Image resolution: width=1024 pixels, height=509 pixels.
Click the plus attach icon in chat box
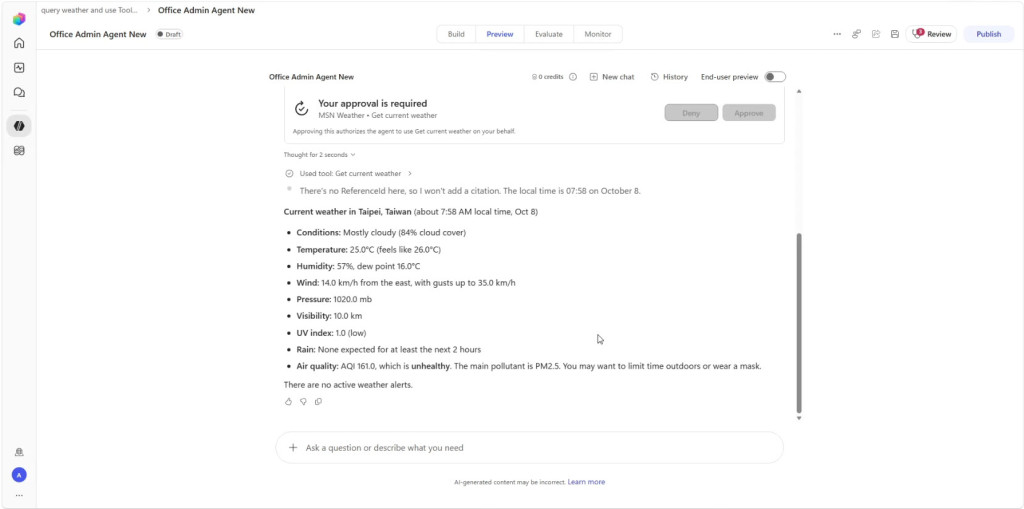tap(293, 448)
